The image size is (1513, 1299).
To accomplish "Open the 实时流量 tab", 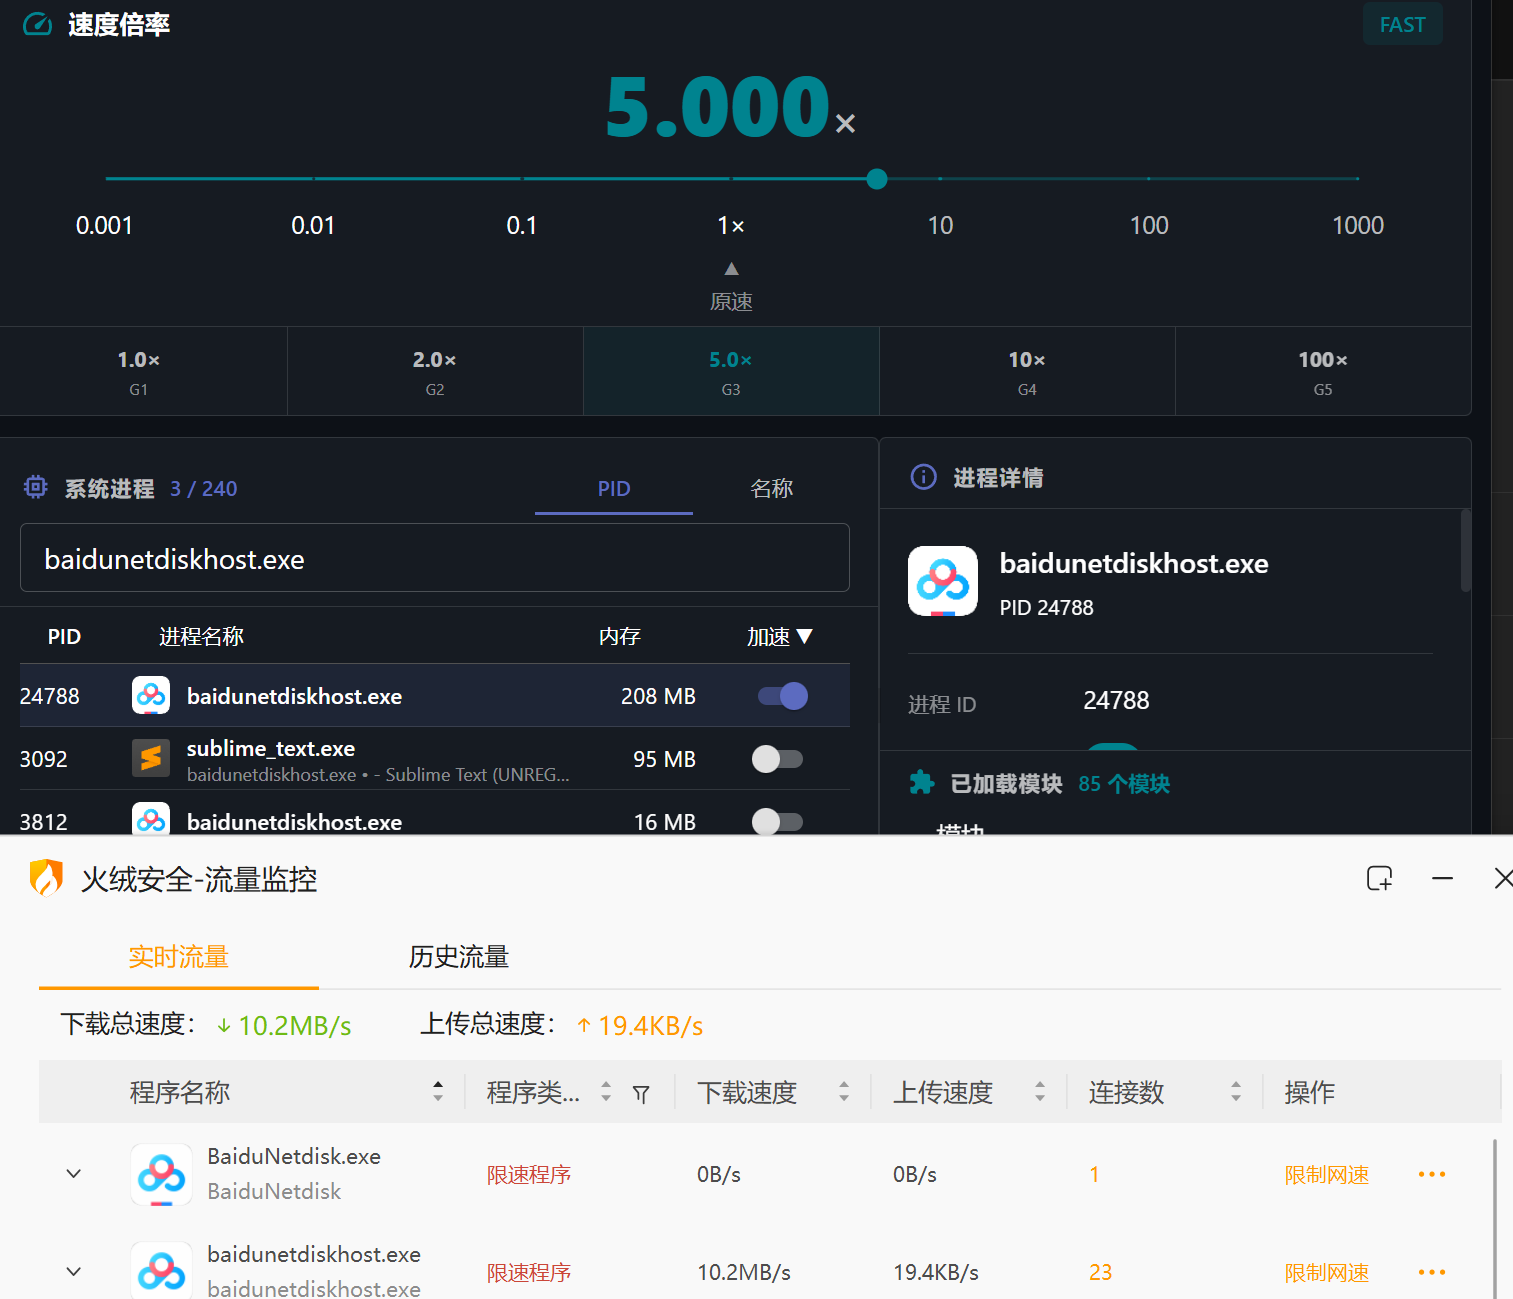I will point(179,957).
